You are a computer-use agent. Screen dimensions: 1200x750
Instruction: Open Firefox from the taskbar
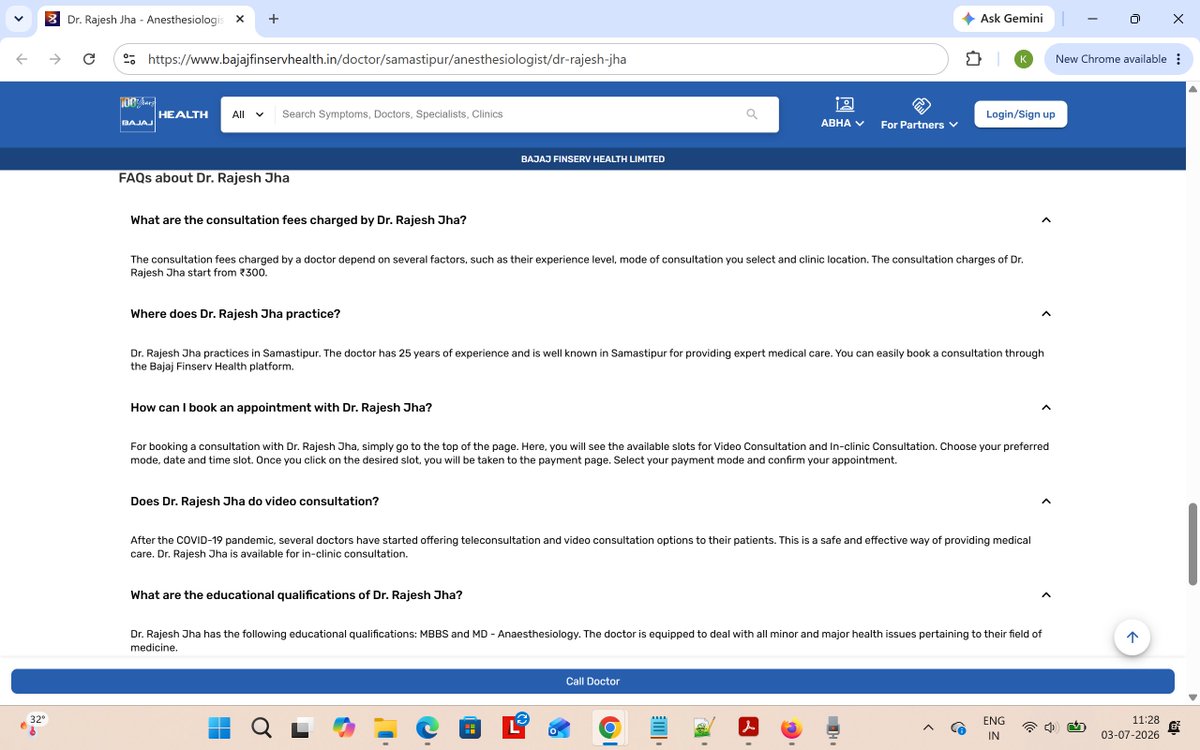[x=791, y=727]
